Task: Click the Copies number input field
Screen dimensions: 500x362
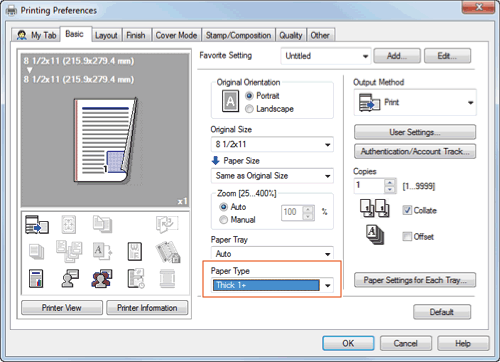Action: point(369,186)
